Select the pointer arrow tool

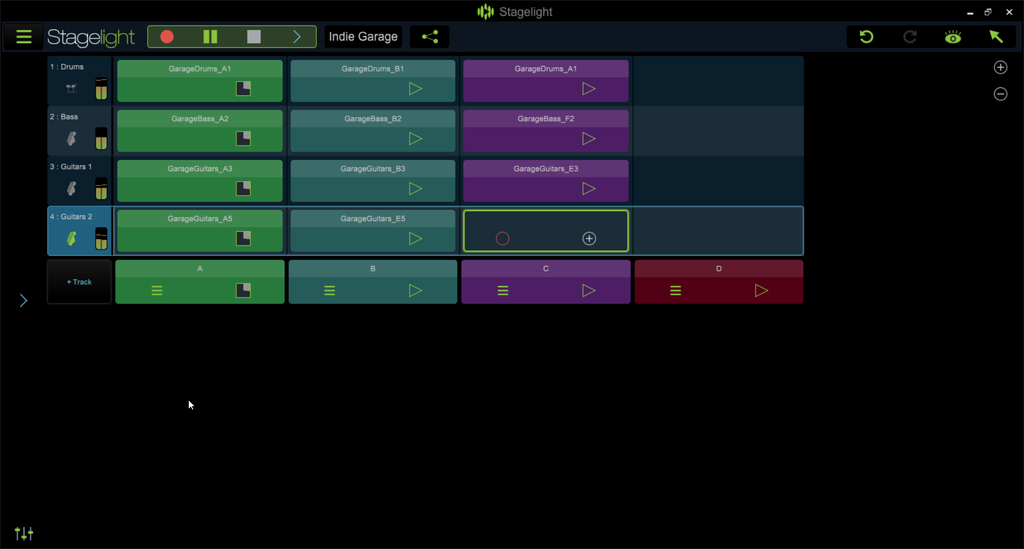pos(996,37)
